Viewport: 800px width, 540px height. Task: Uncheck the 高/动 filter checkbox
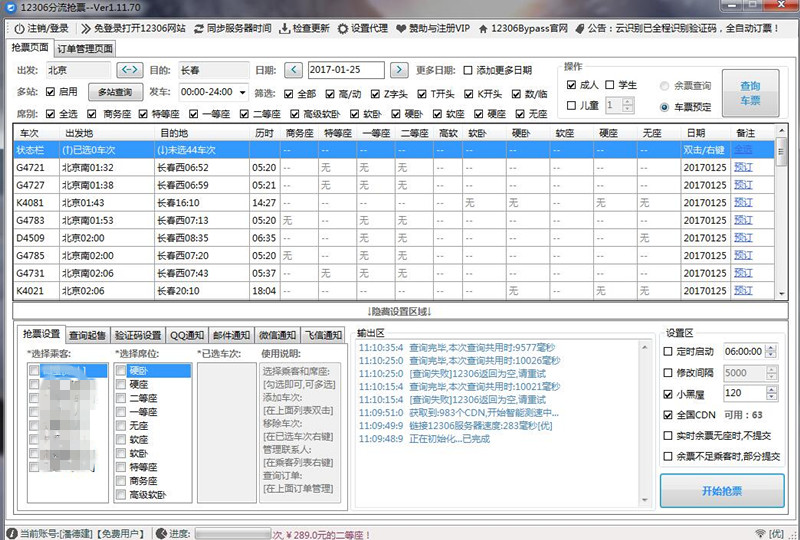(x=330, y=94)
